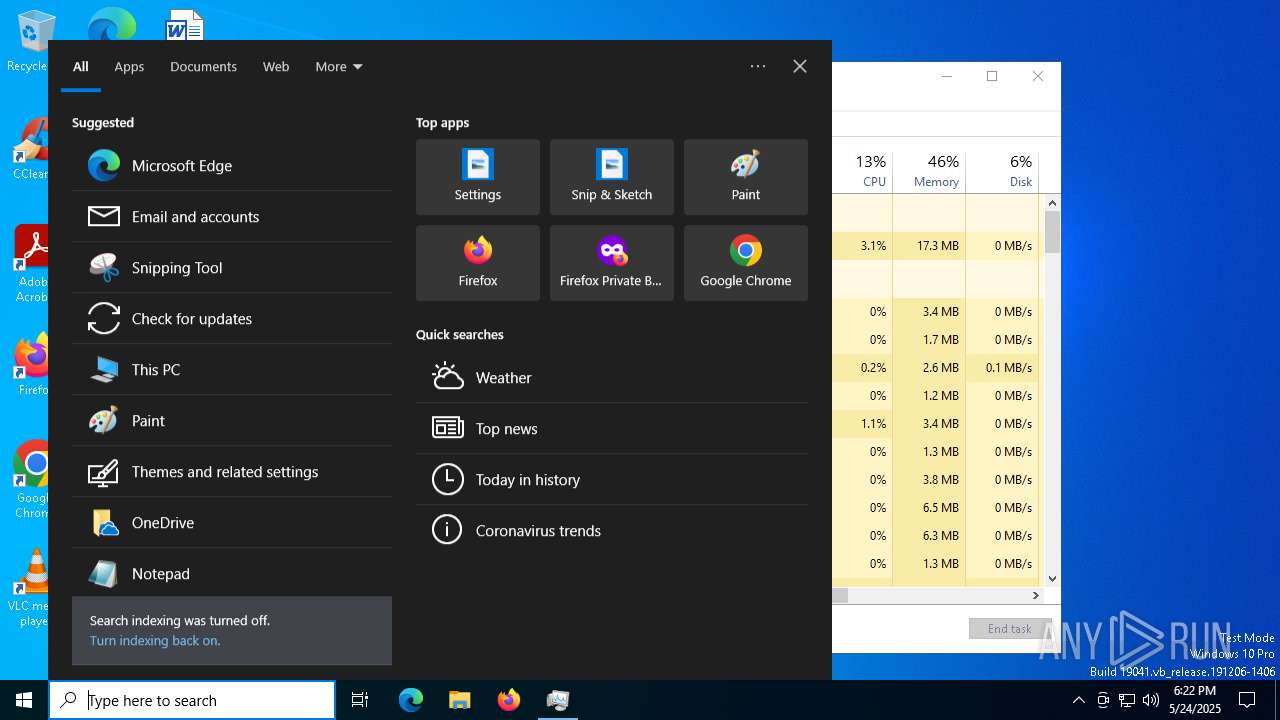
Task: Open Notepad from suggested list
Action: pos(232,574)
